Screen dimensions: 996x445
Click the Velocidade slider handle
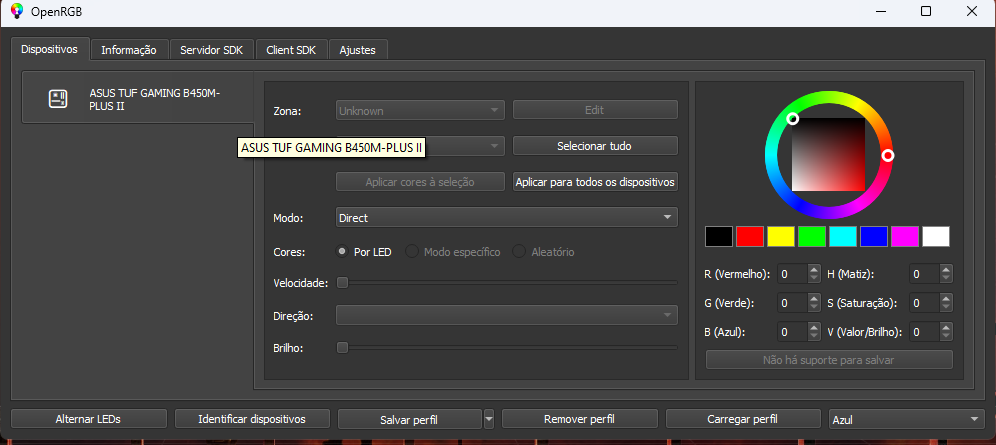click(x=342, y=282)
